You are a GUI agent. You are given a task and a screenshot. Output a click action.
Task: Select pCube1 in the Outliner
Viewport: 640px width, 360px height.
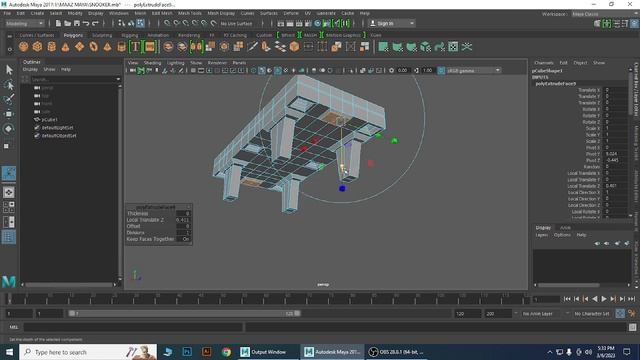click(49, 120)
